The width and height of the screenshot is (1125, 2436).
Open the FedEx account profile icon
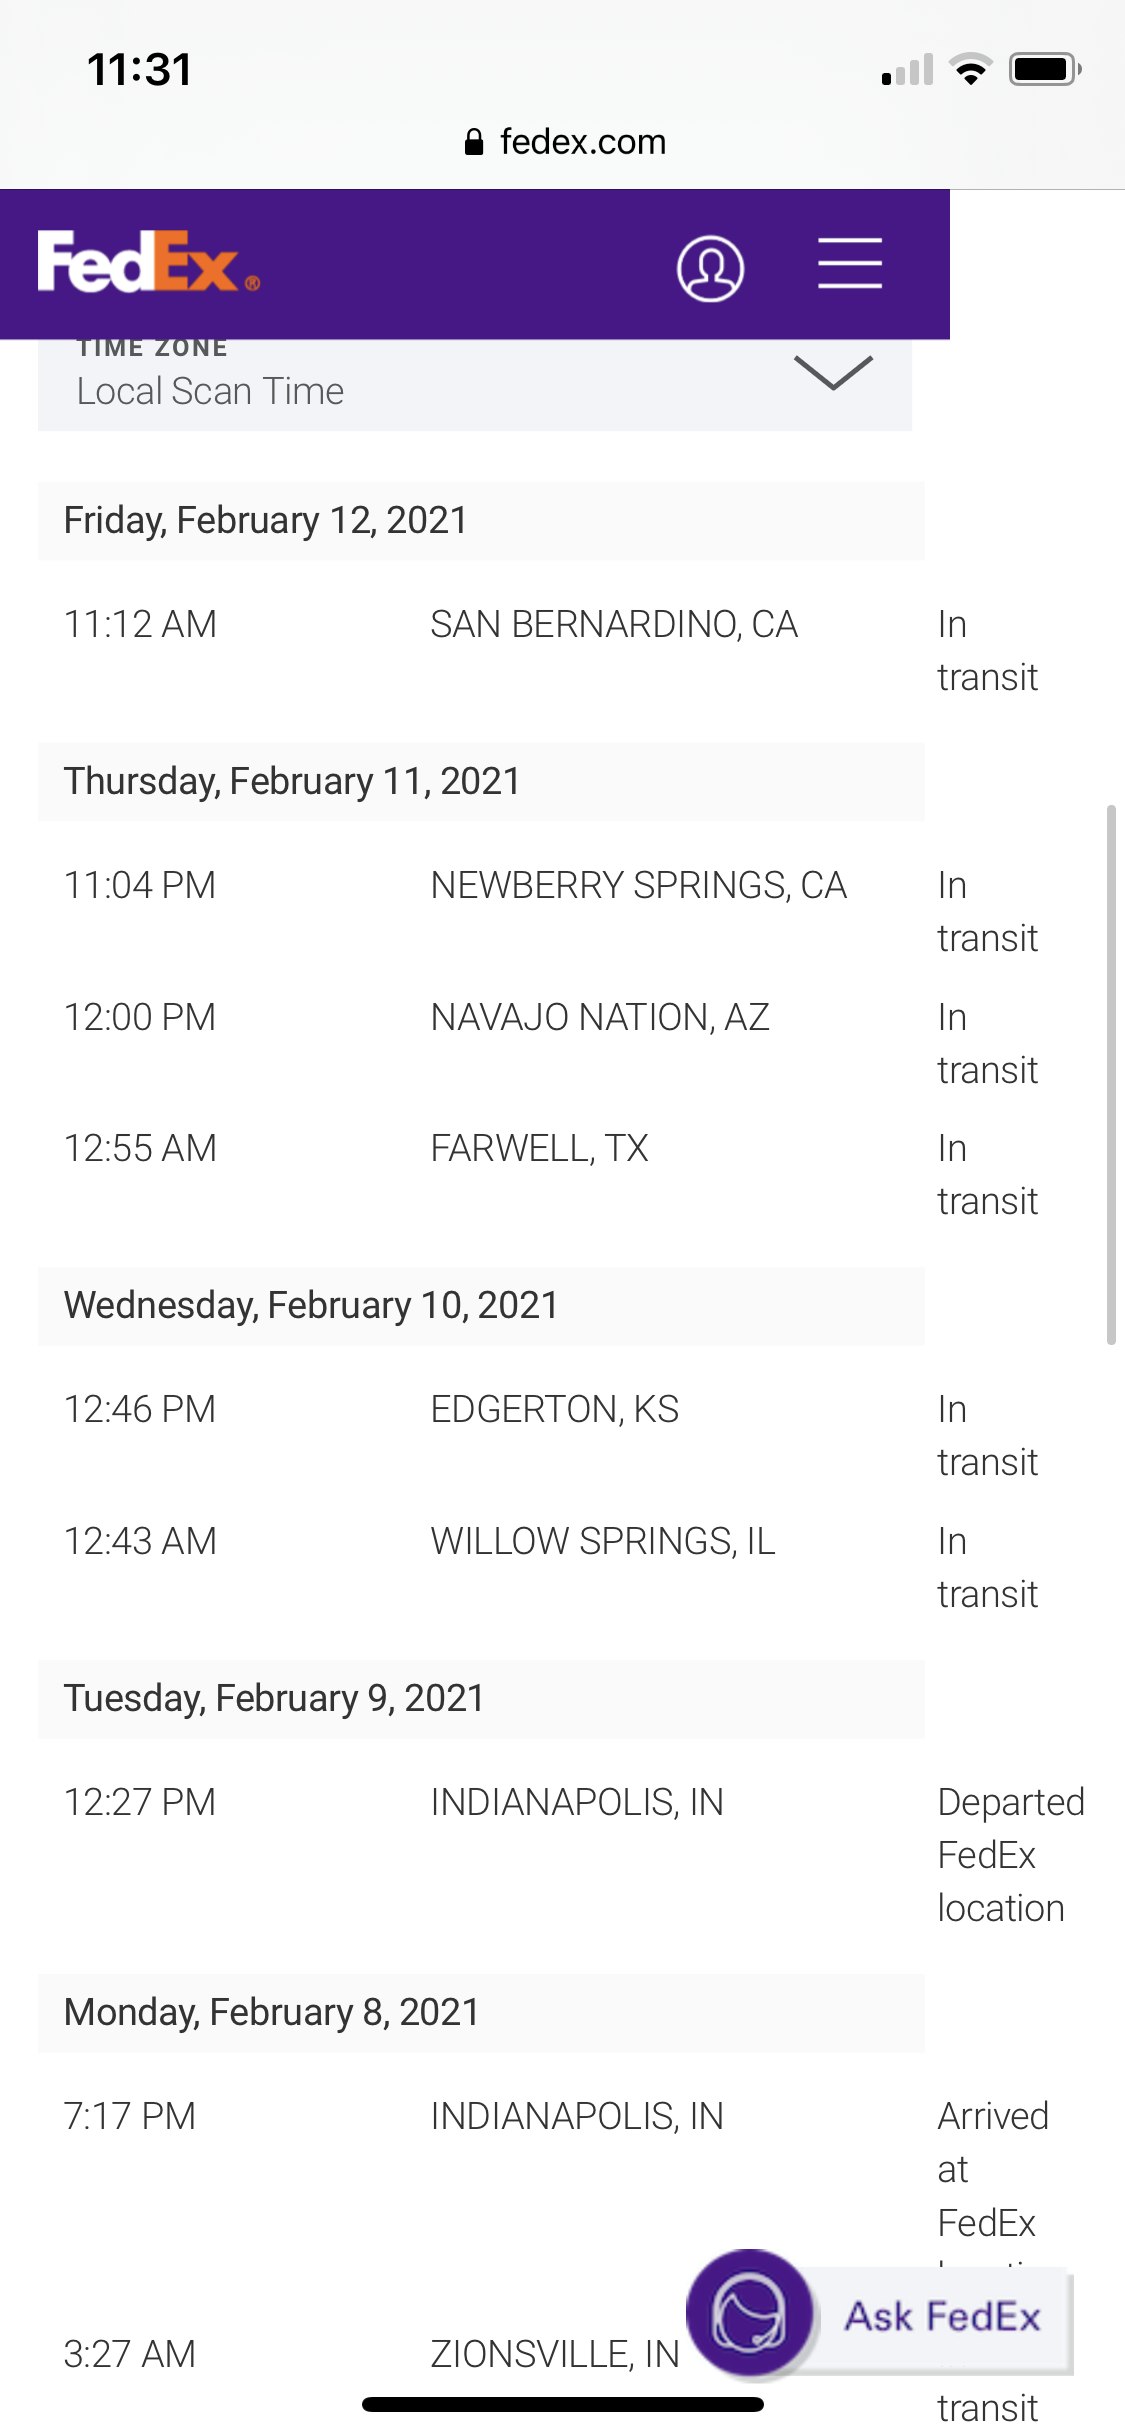(x=710, y=268)
